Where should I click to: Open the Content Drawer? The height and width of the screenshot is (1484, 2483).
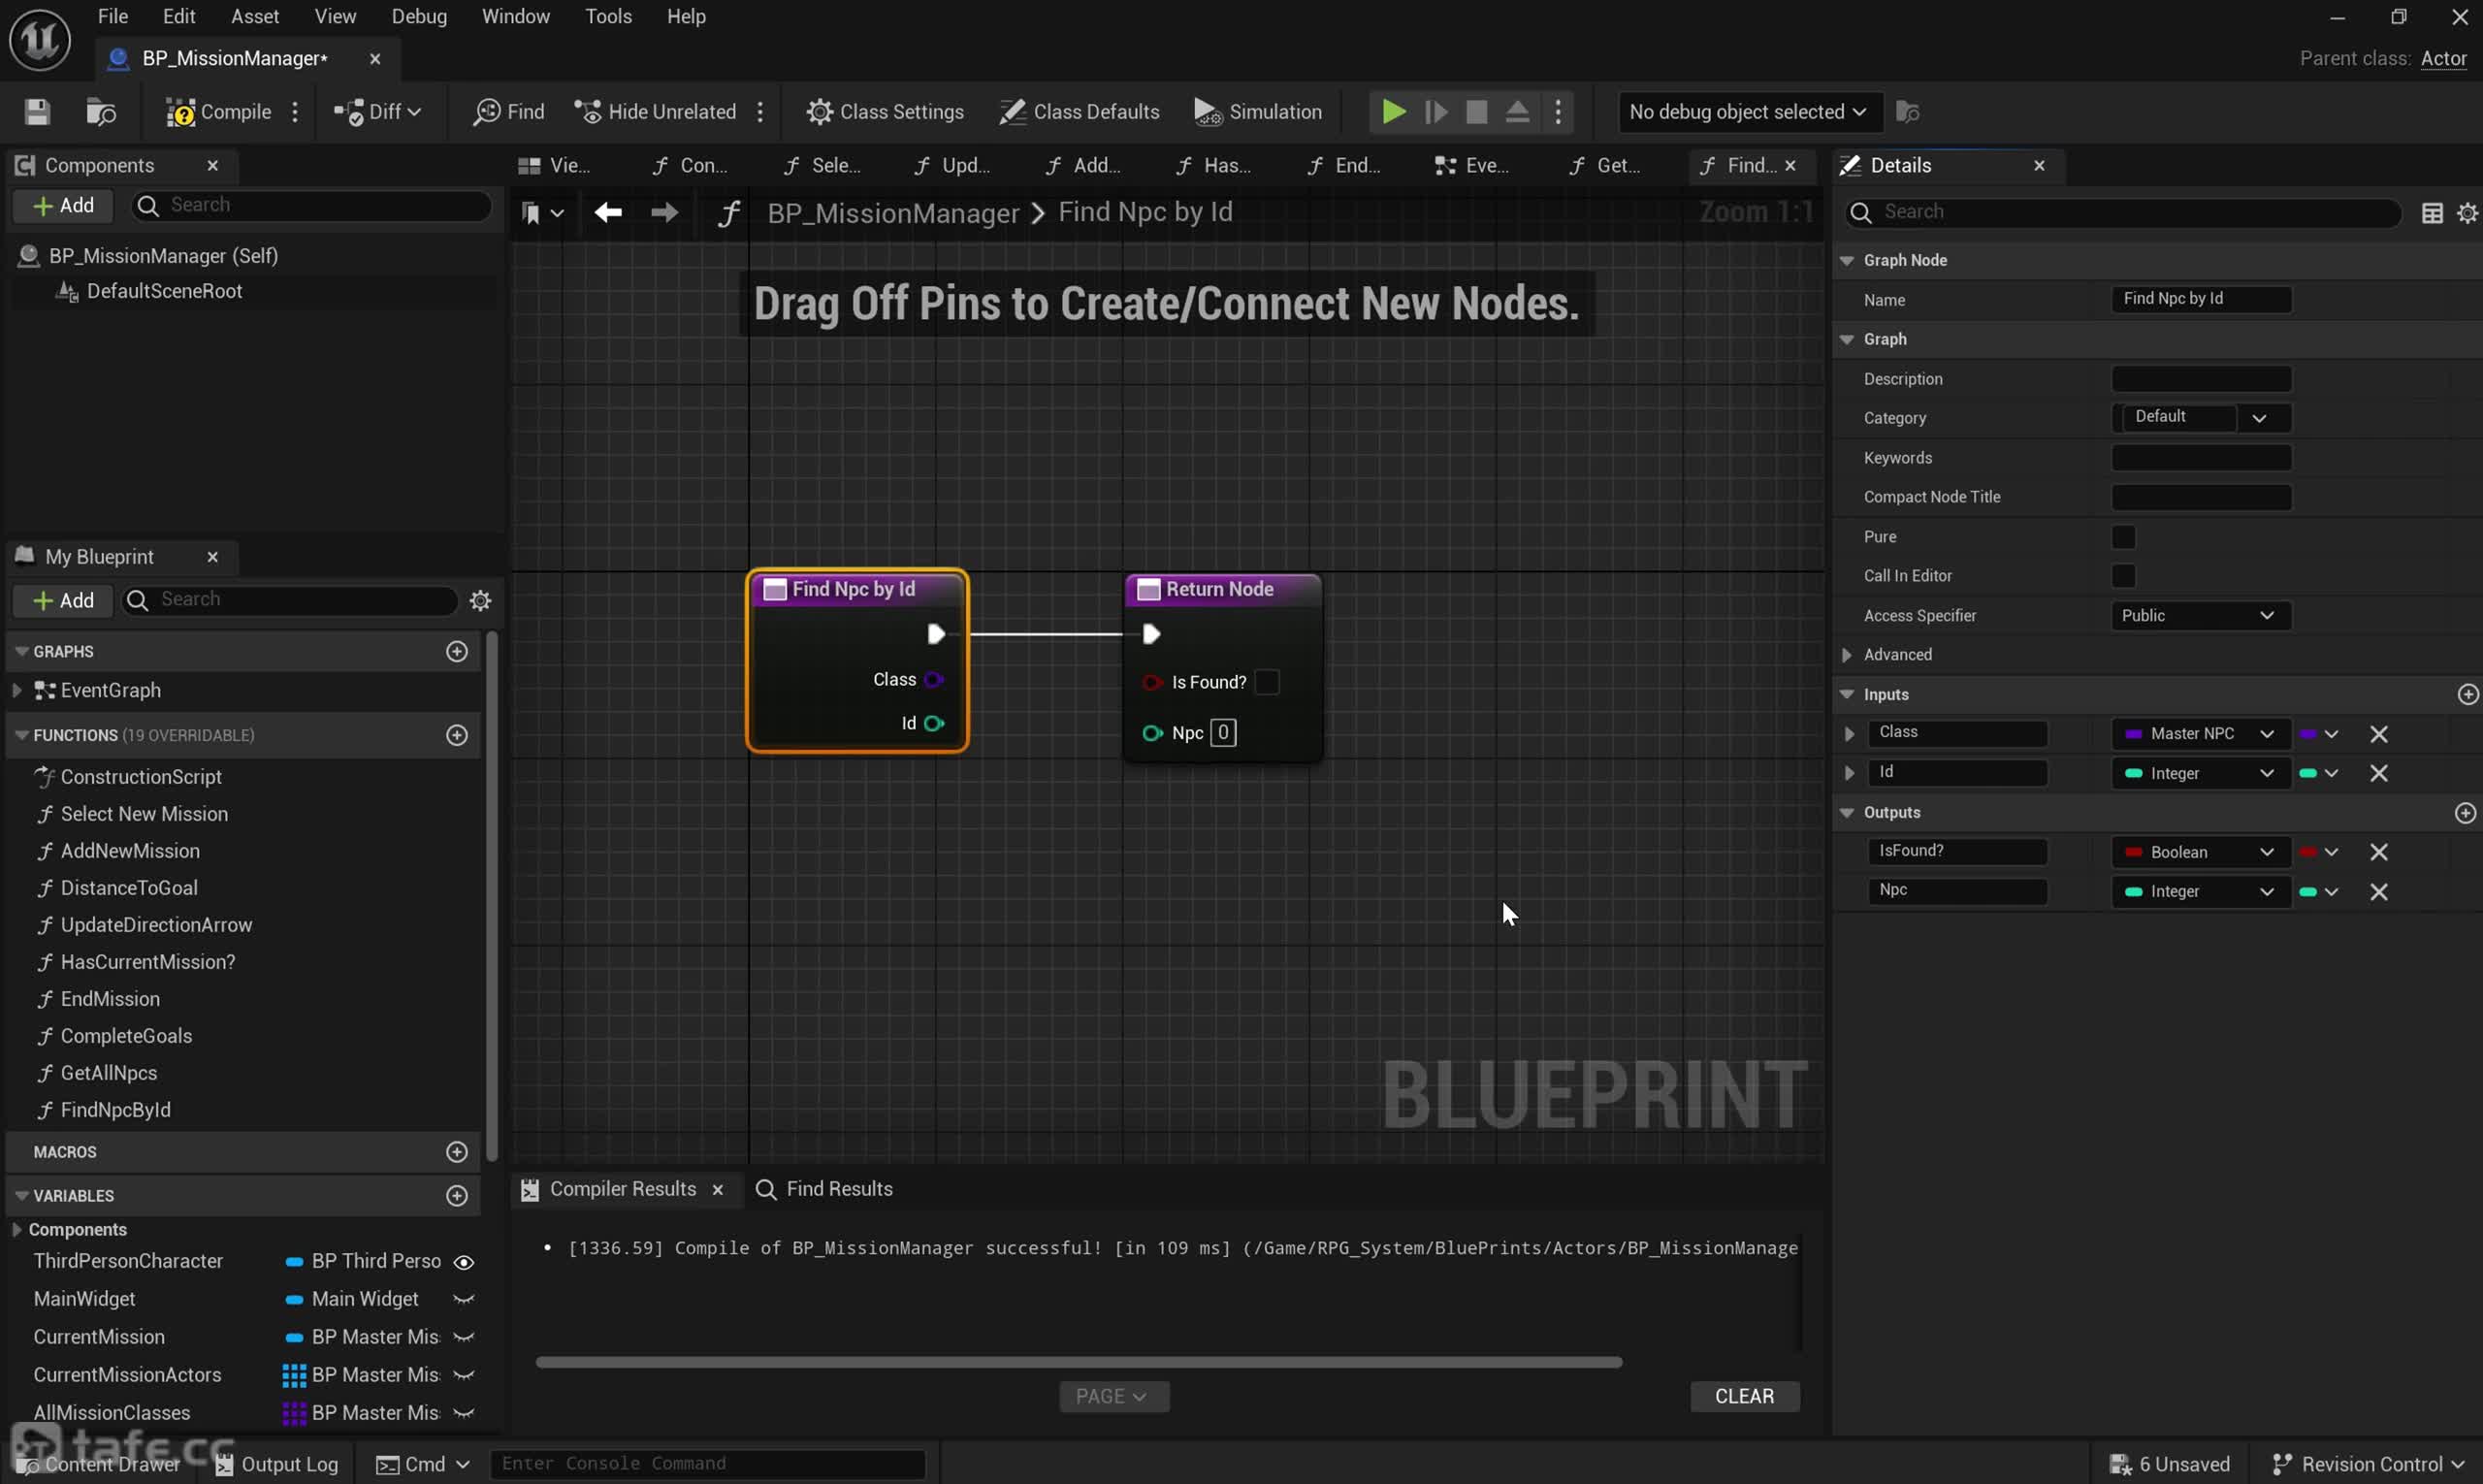(x=100, y=1465)
